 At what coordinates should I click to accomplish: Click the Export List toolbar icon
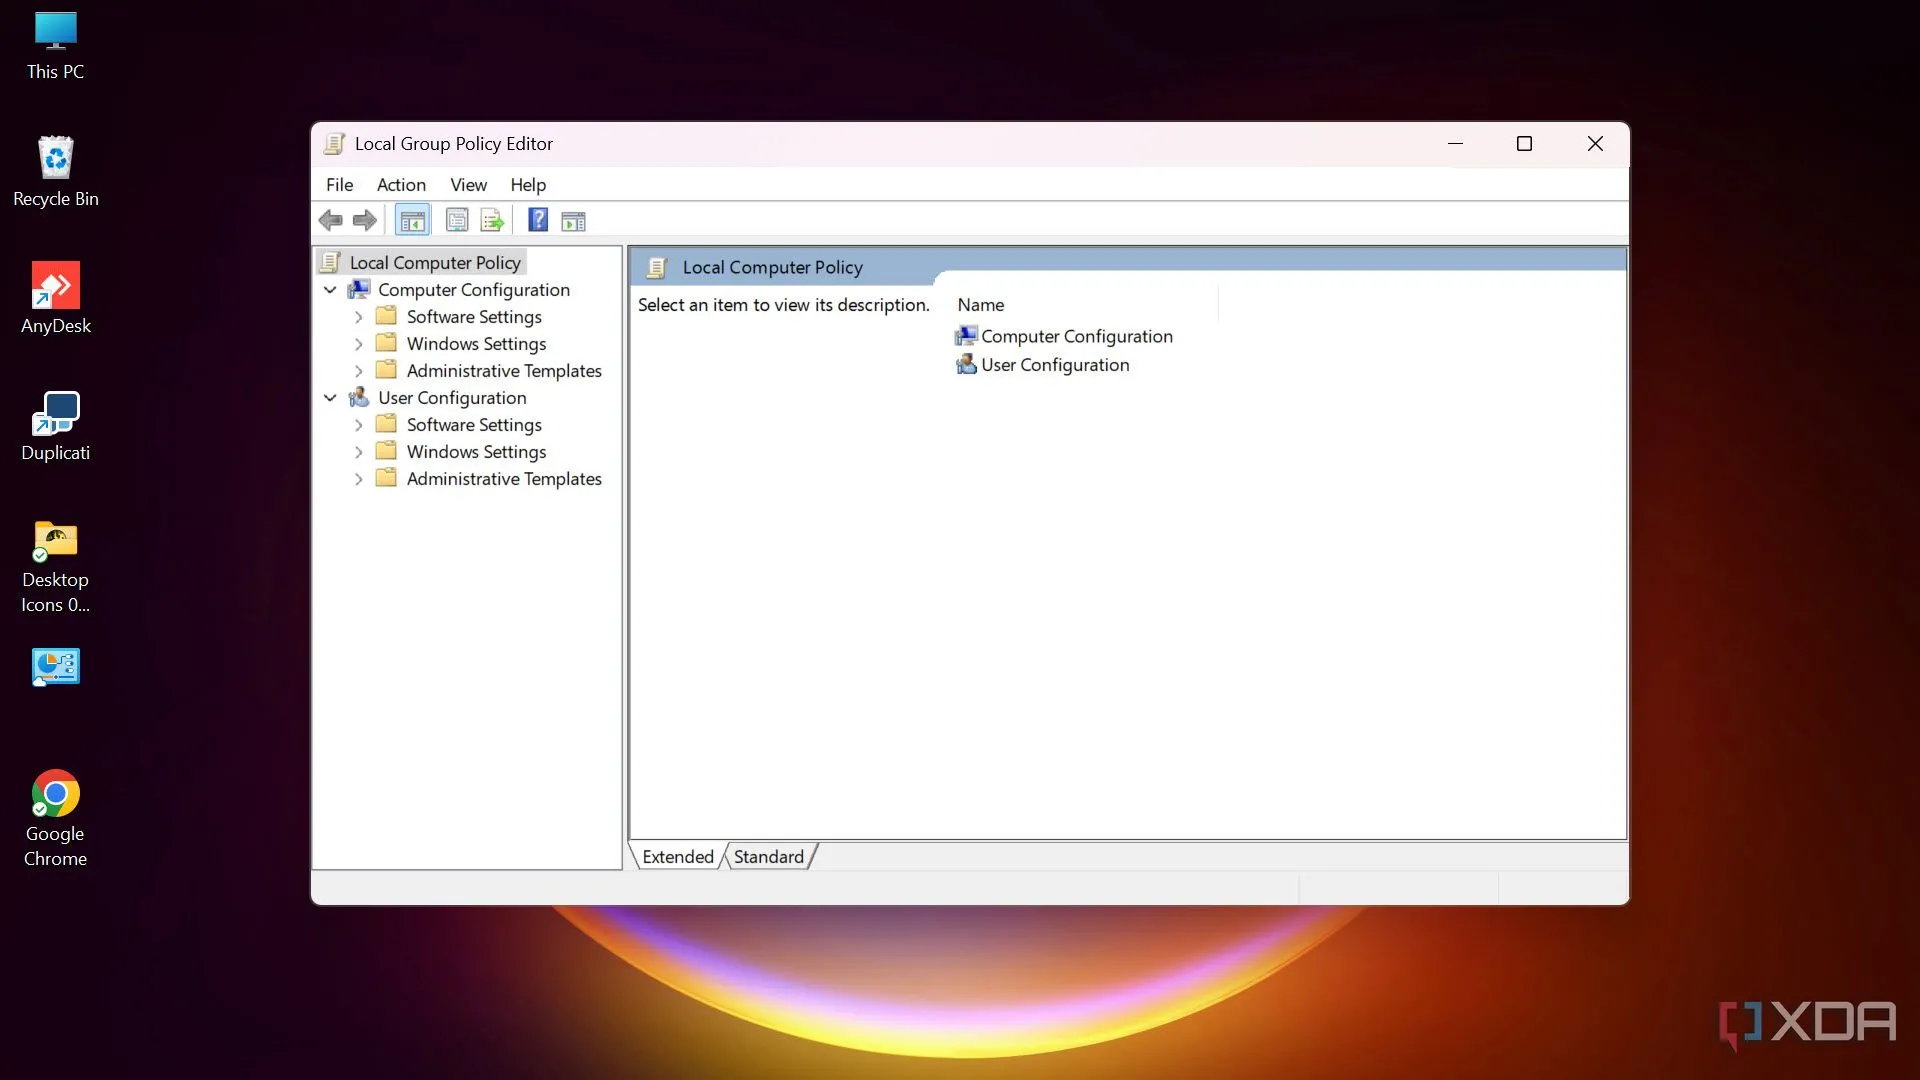click(x=492, y=220)
